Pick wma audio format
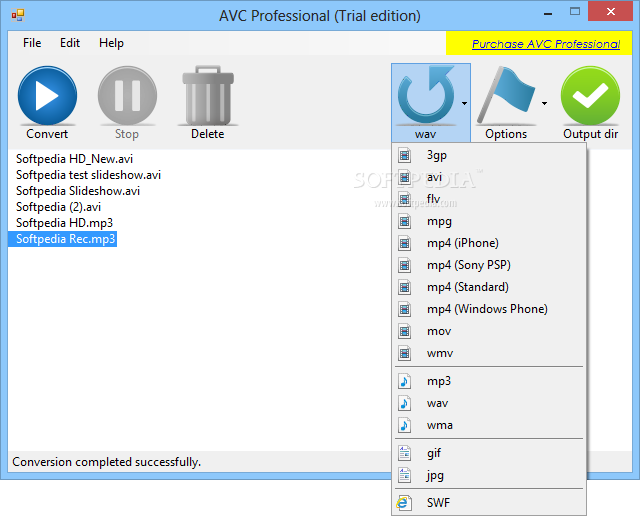Image resolution: width=640 pixels, height=516 pixels. 489,425
